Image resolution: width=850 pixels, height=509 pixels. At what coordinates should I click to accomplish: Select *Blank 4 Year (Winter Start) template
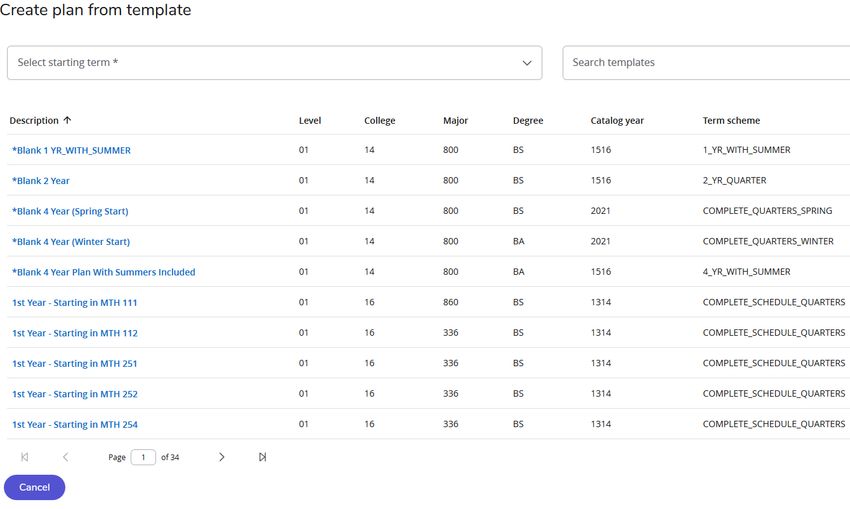tap(71, 242)
